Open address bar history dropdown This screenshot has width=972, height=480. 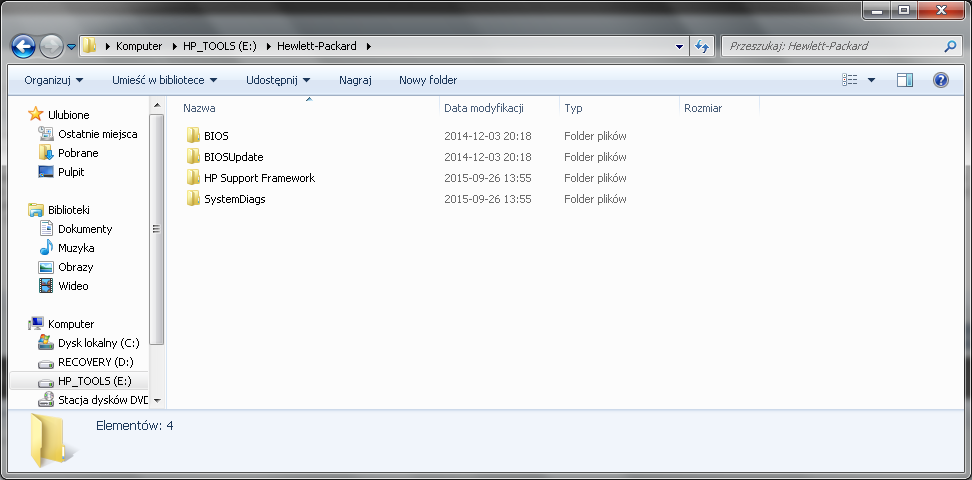(679, 47)
